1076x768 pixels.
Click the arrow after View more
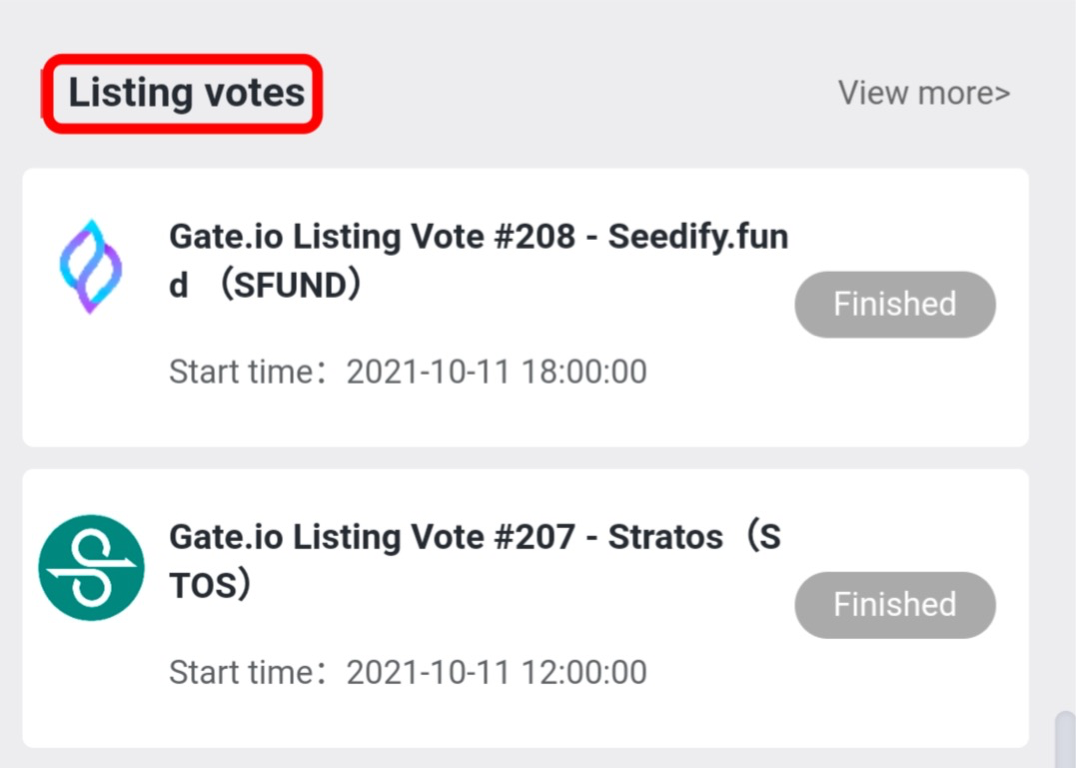click(1003, 94)
